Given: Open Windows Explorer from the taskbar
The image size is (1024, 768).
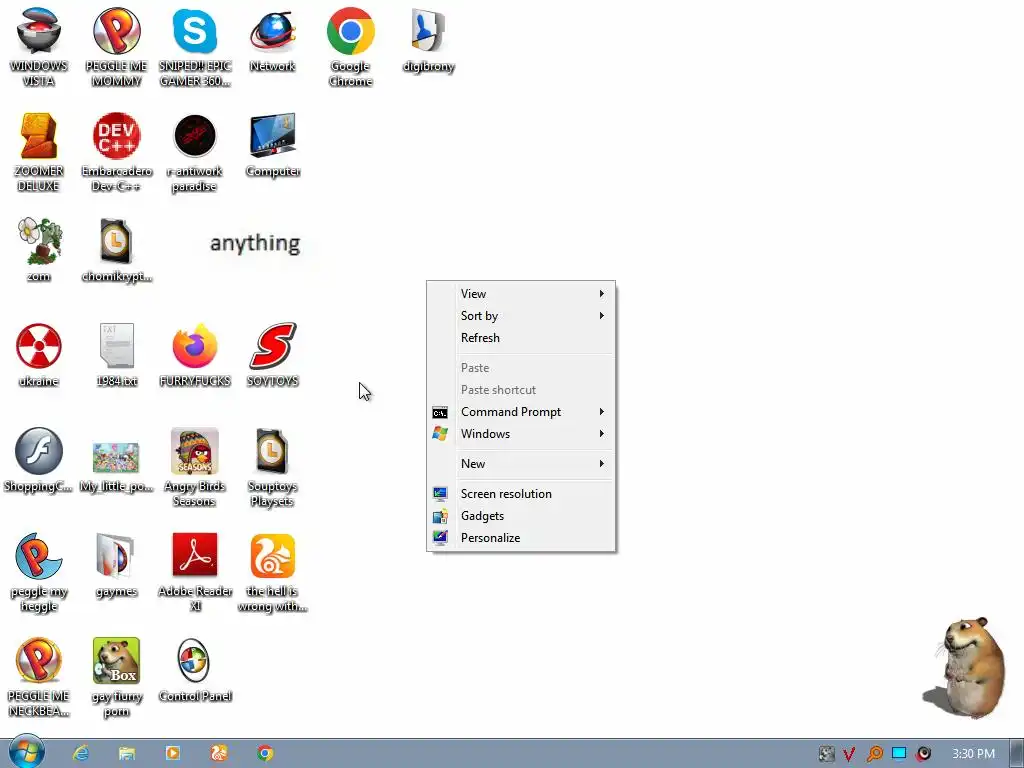Looking at the screenshot, I should [127, 754].
